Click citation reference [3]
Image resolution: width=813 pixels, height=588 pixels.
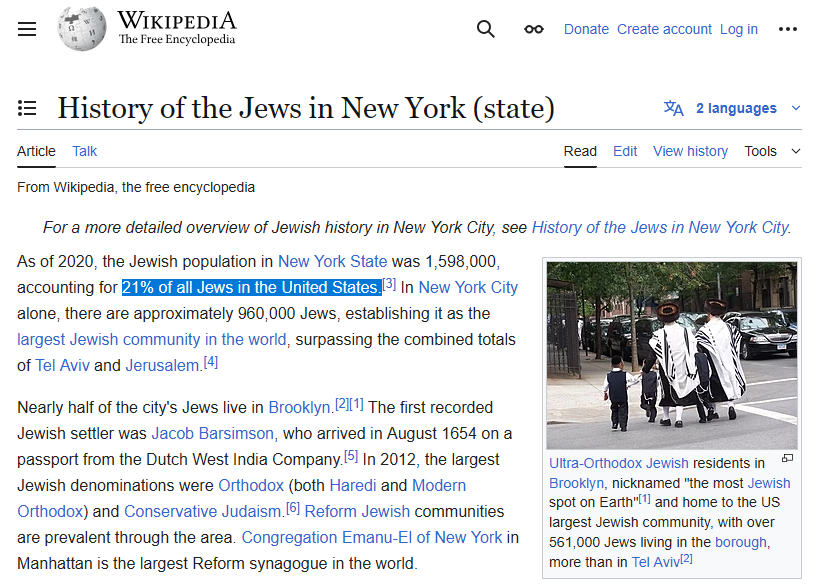click(389, 284)
